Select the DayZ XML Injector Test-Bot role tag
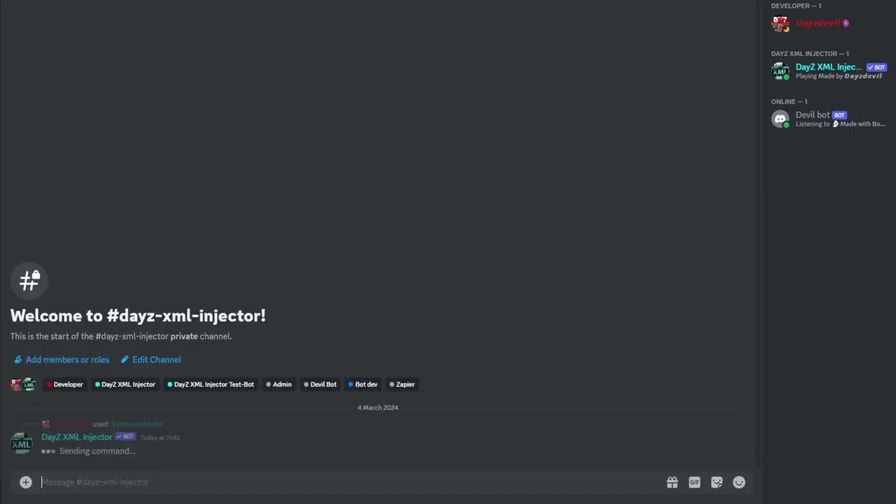Screen dimensions: 896x504 (x=211, y=385)
